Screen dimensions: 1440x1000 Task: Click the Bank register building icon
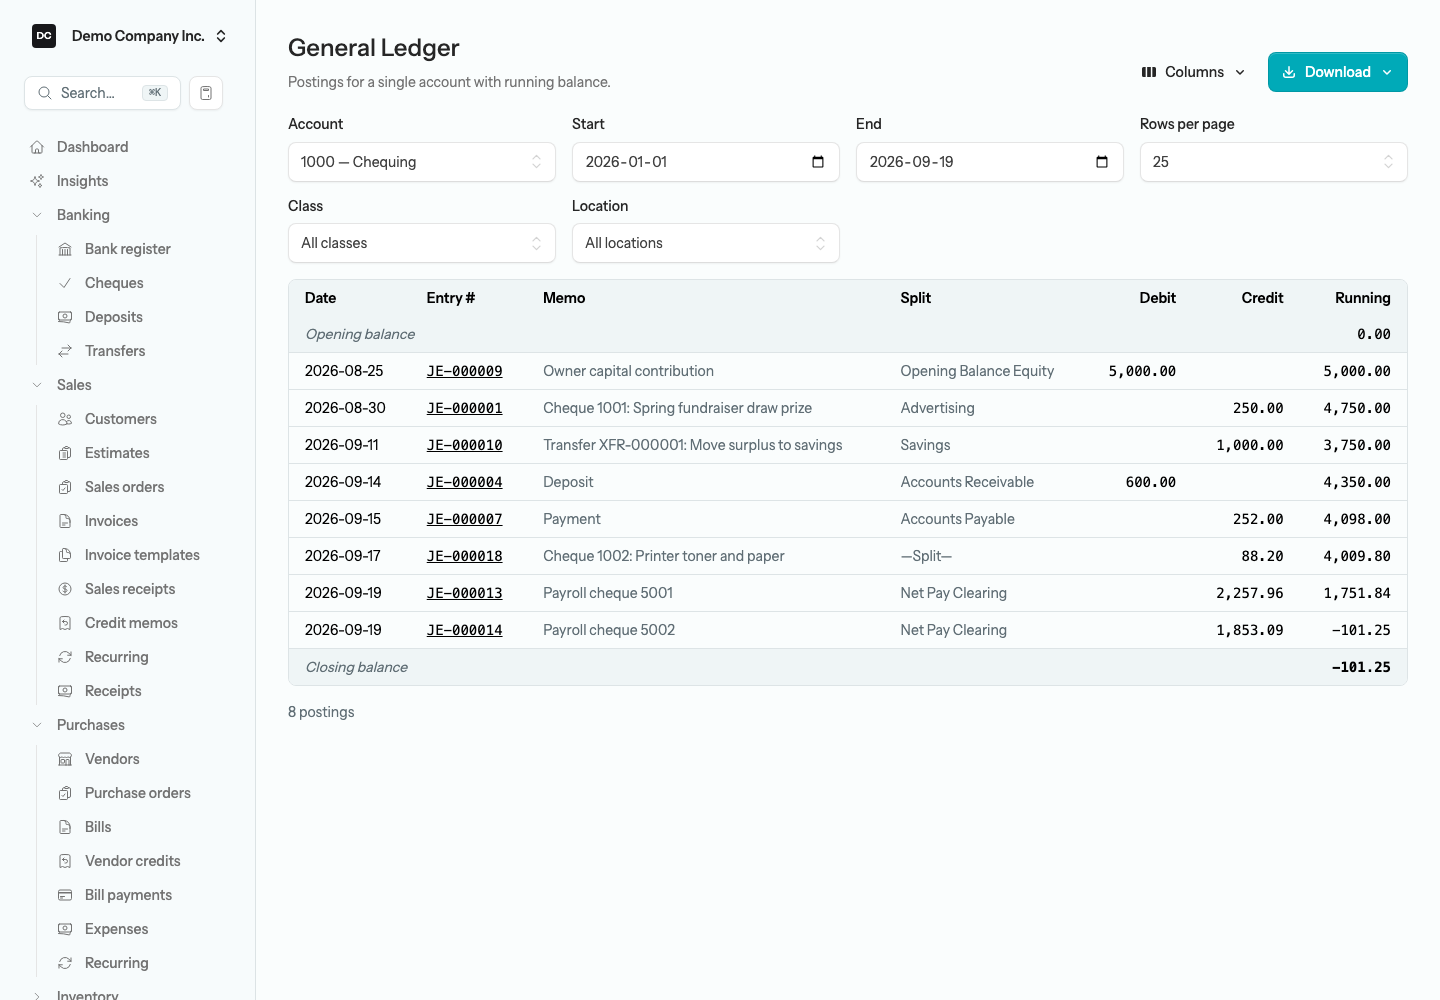pos(65,249)
